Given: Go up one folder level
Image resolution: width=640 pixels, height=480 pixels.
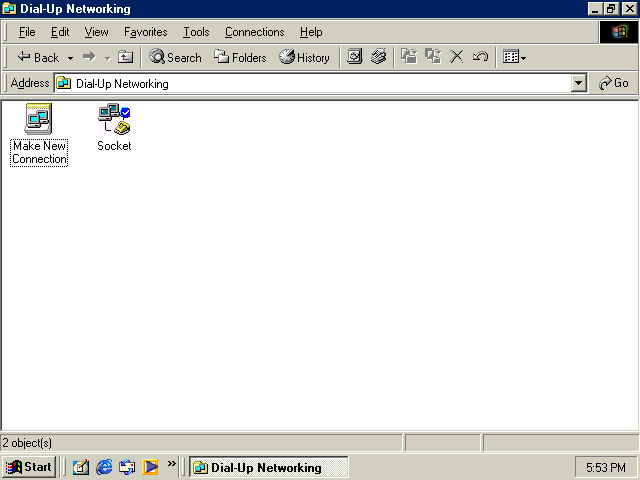Looking at the screenshot, I should tap(125, 57).
